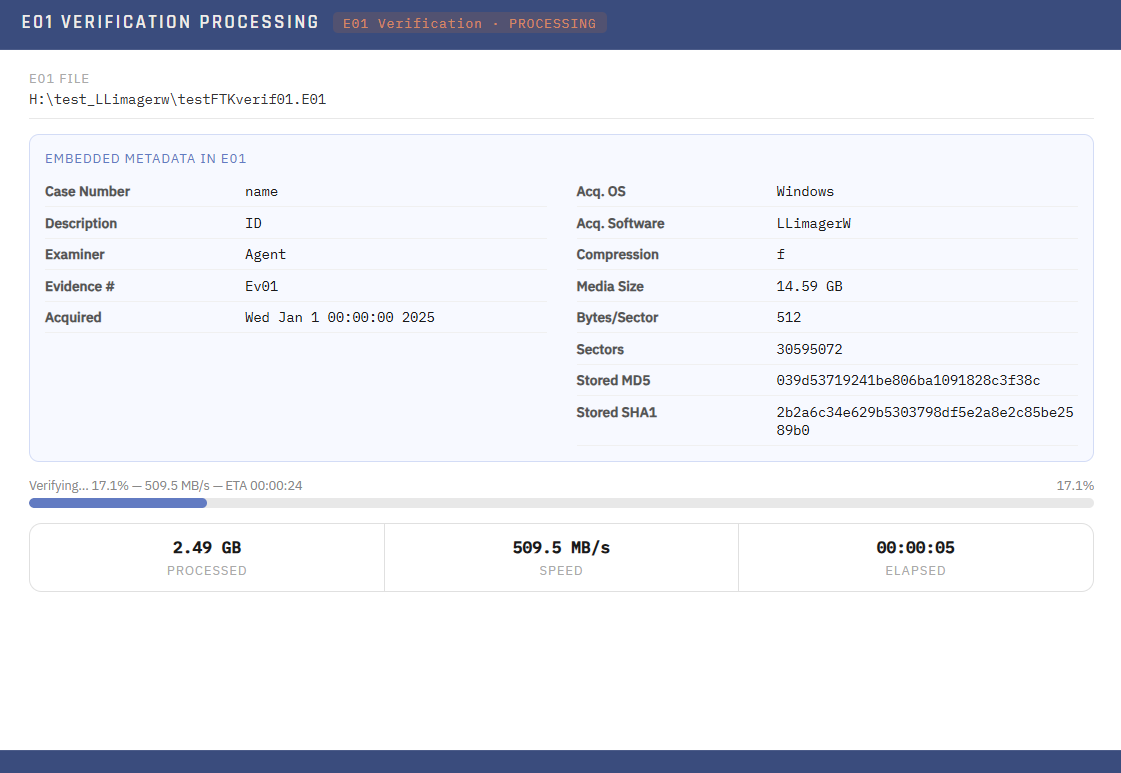Click the 'Verifying... 17.1%' status line

[166, 486]
